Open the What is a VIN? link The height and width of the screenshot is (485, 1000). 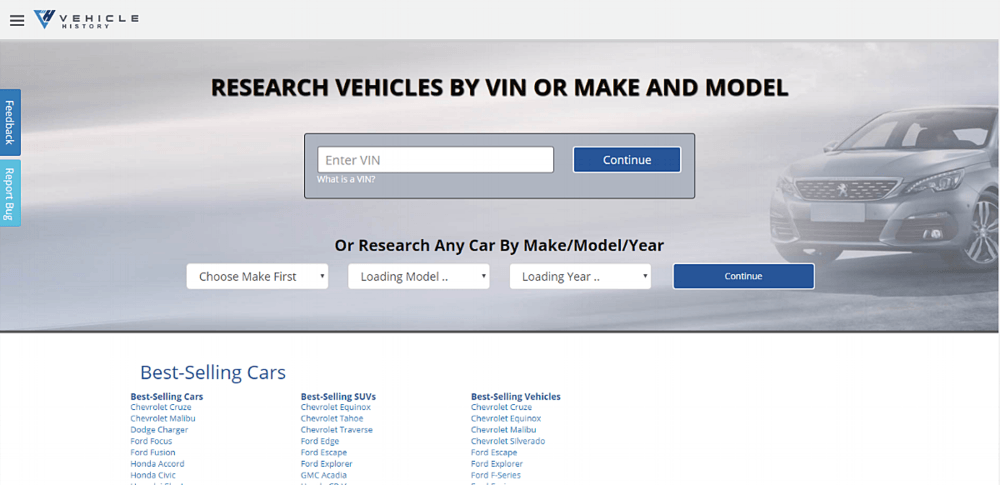pyautogui.click(x=346, y=179)
